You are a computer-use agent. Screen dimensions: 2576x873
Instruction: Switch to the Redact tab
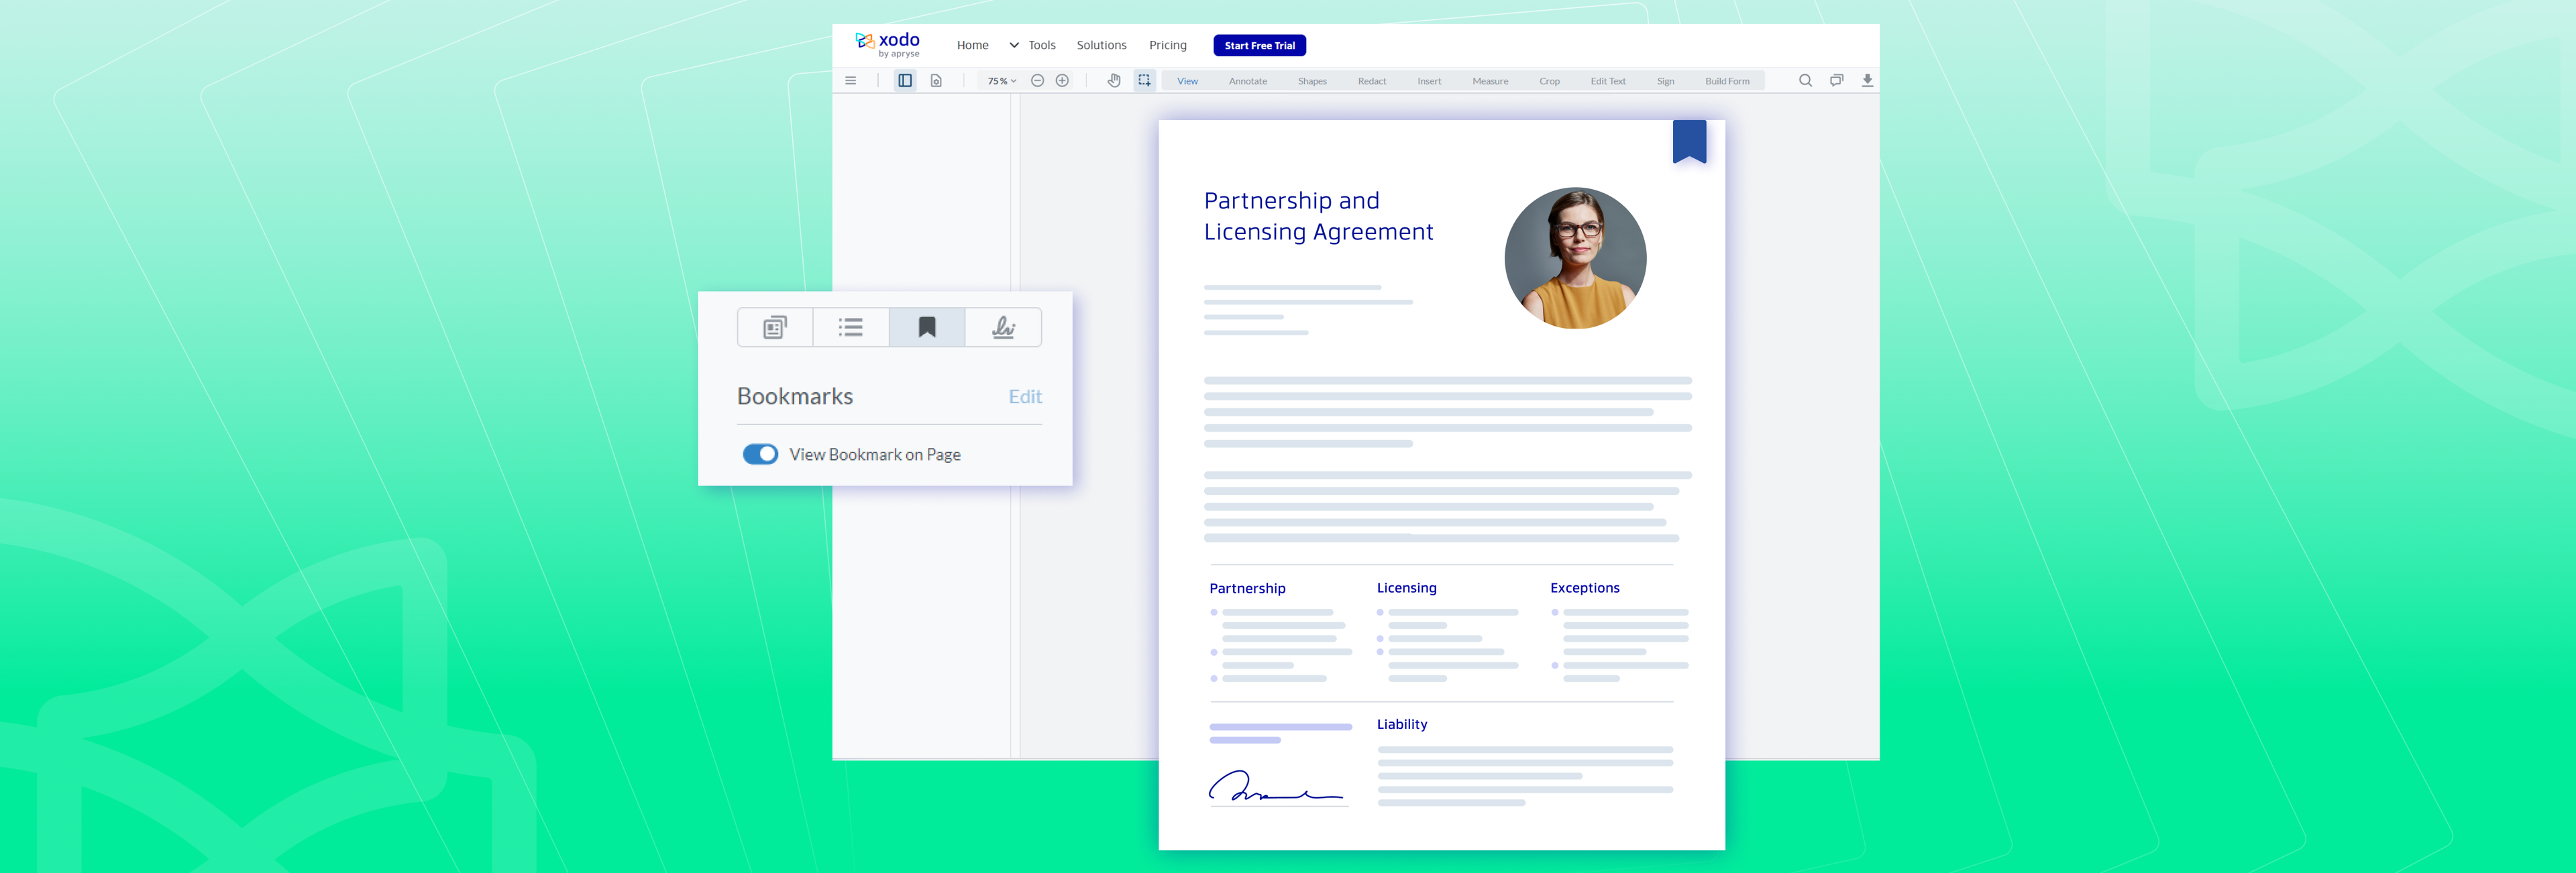[1371, 81]
